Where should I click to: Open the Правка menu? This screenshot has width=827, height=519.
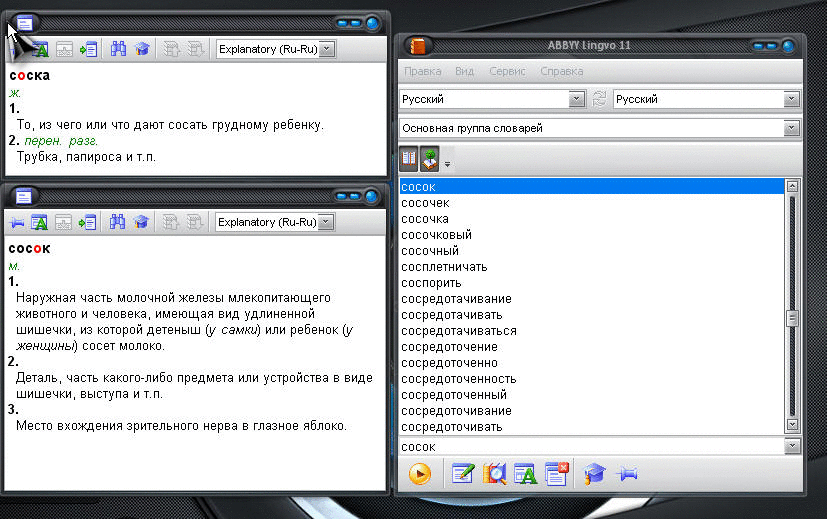(422, 71)
